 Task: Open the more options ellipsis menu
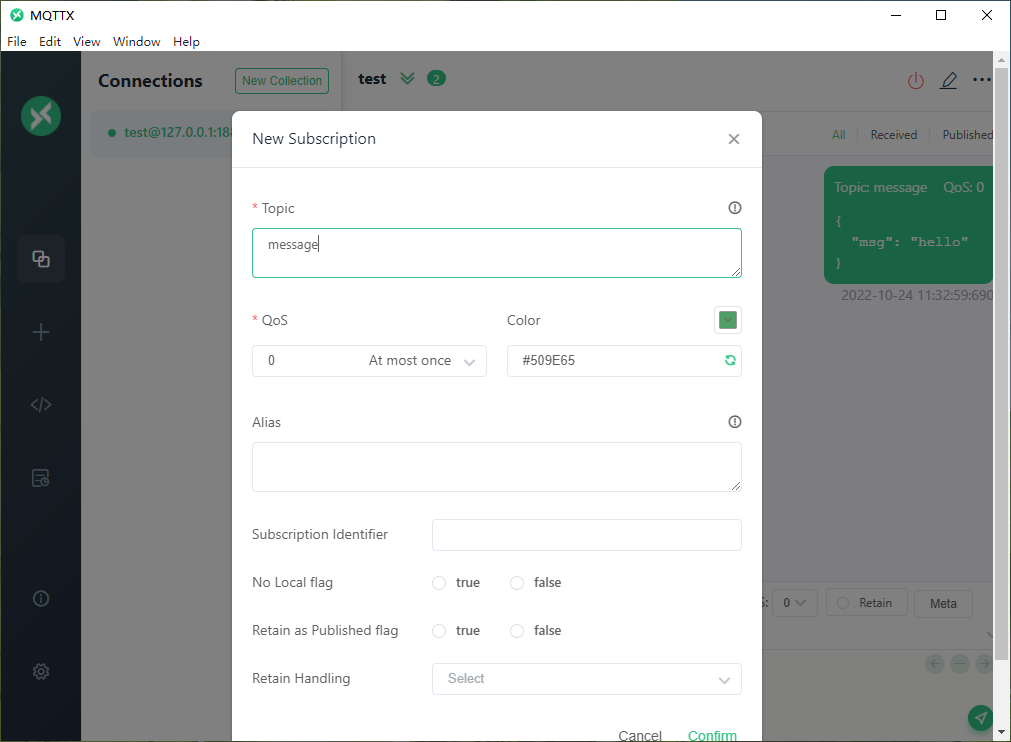point(981,79)
